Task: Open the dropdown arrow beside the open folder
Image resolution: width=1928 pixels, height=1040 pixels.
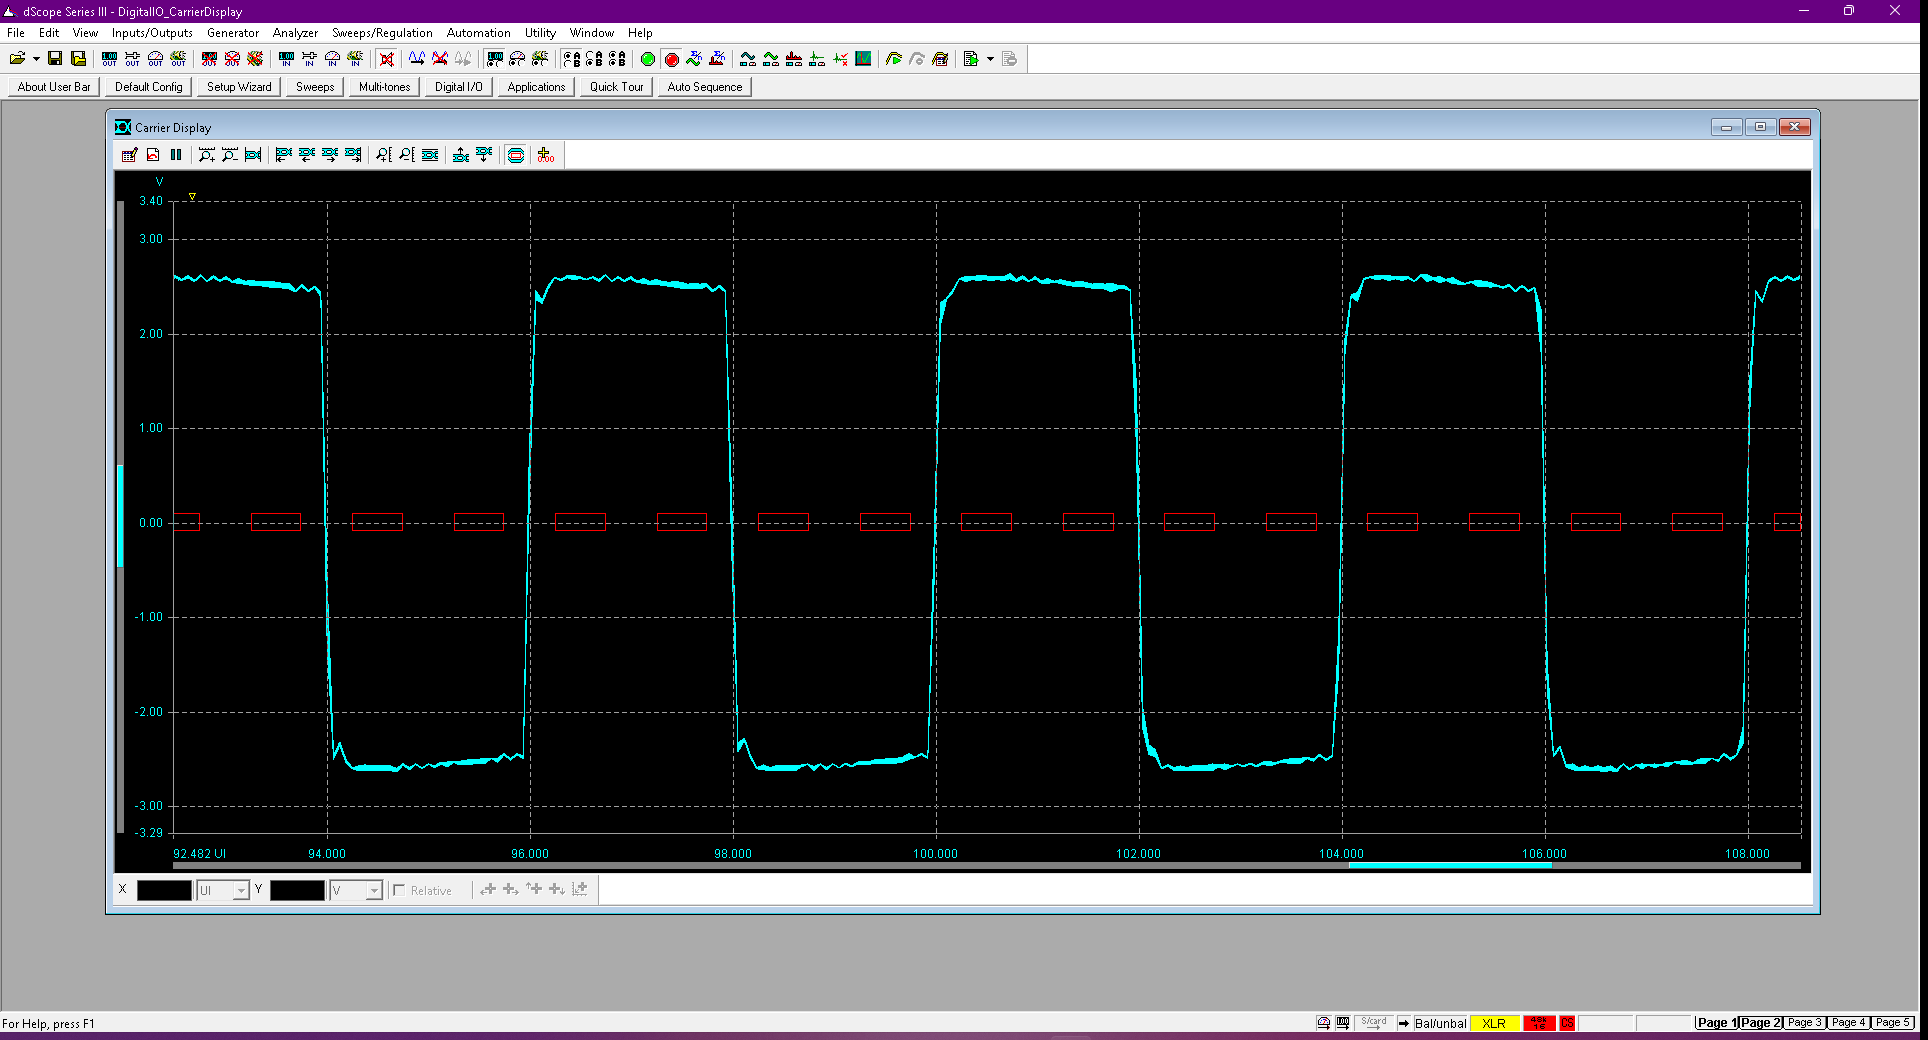Action: (x=36, y=59)
